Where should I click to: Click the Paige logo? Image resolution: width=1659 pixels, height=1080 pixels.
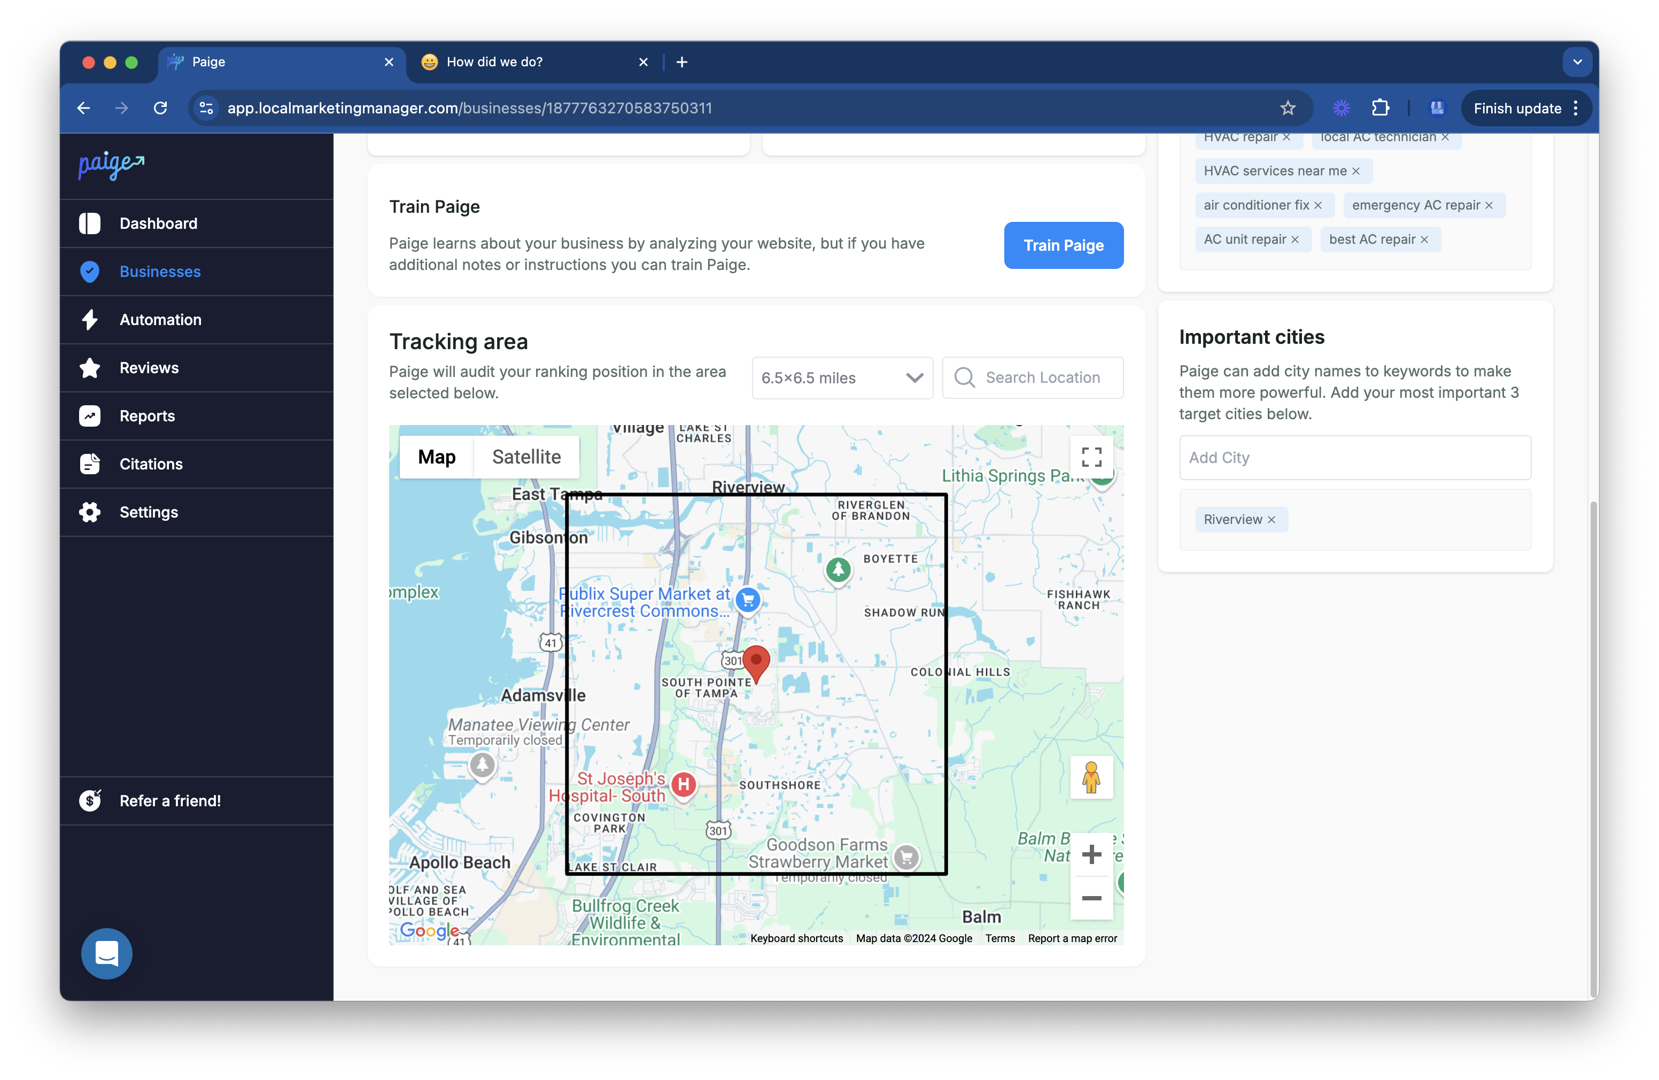pos(110,165)
